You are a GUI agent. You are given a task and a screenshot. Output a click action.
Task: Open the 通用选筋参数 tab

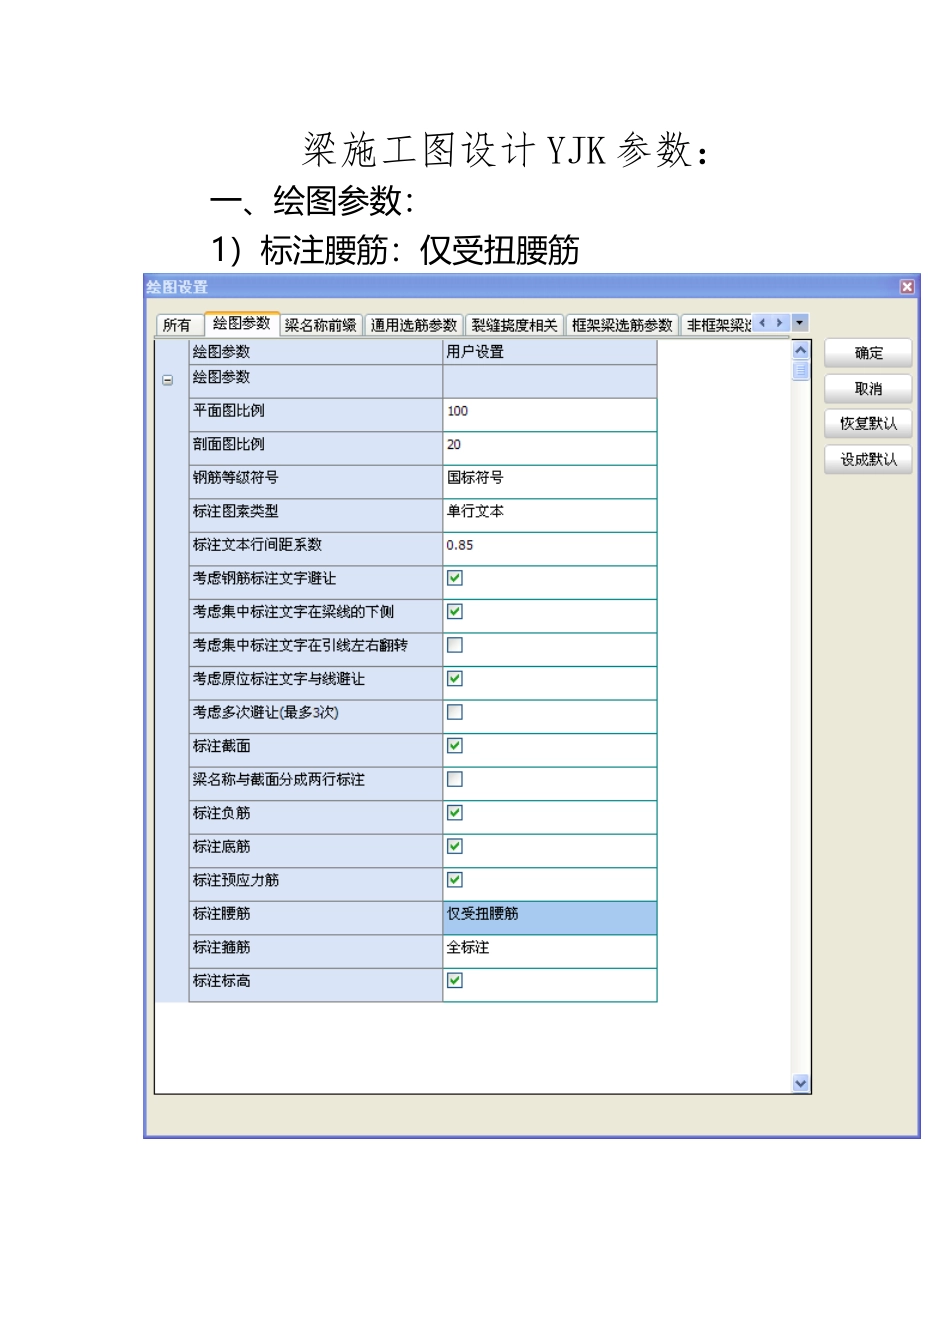pyautogui.click(x=413, y=325)
